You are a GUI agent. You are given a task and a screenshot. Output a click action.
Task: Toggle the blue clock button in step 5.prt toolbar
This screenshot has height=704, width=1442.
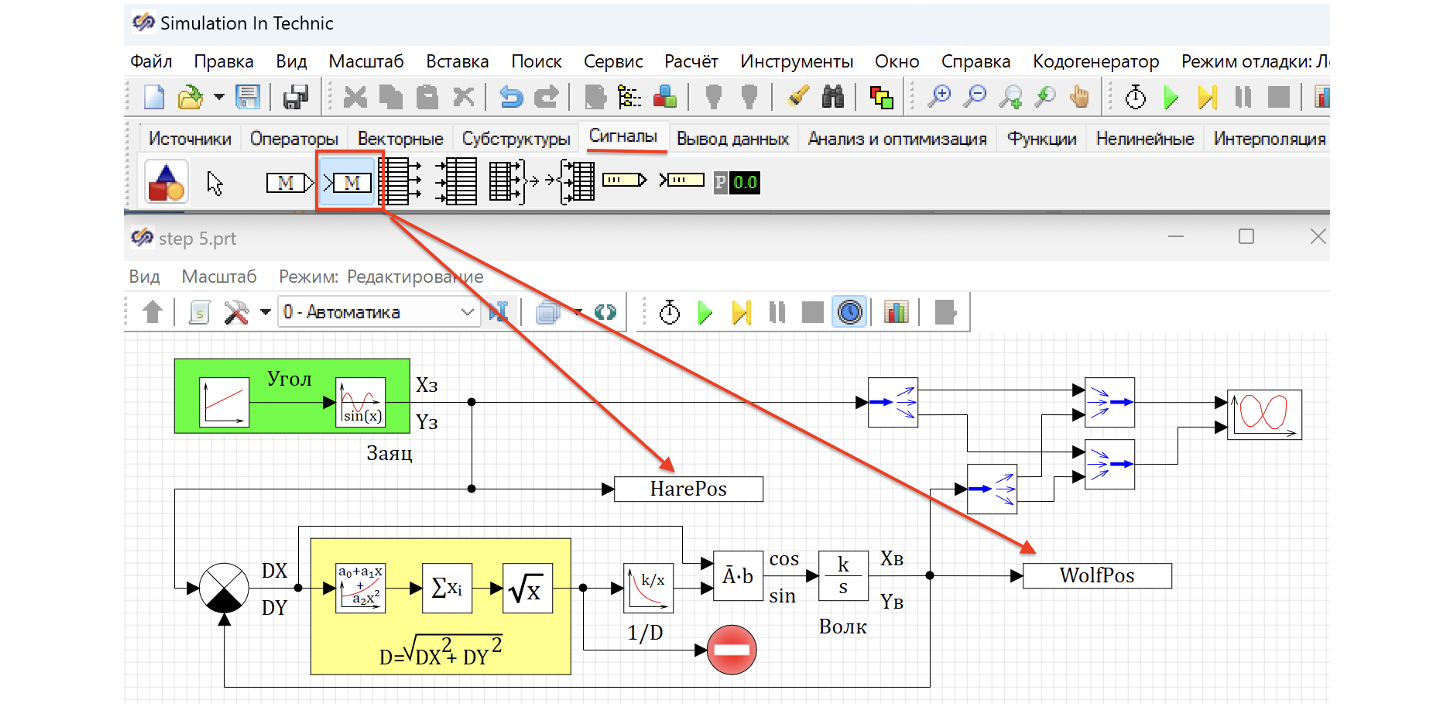(x=850, y=312)
